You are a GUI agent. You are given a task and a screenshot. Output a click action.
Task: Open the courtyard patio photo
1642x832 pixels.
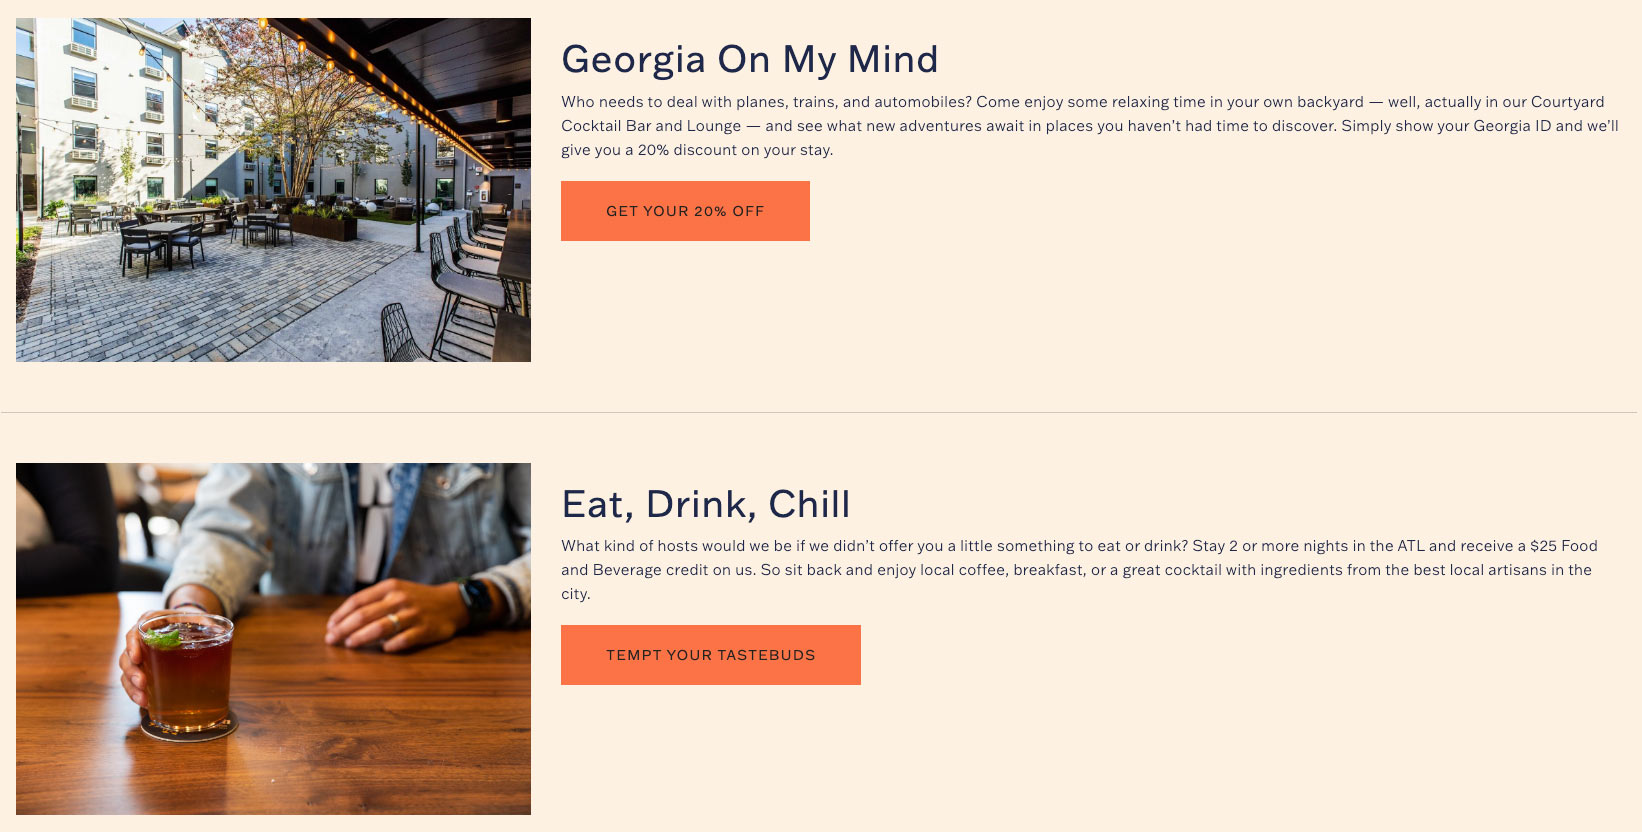pos(273,190)
